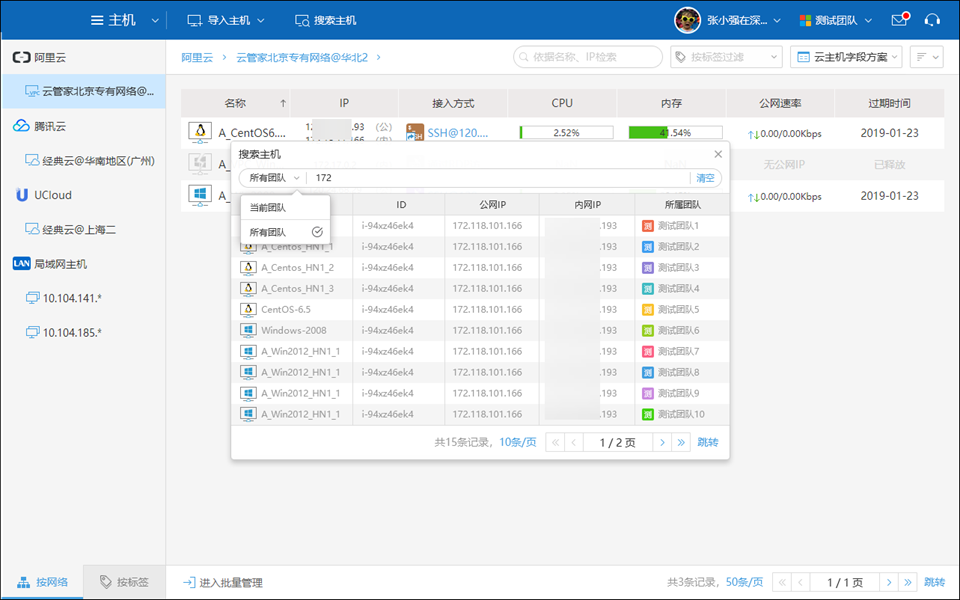Screen dimensions: 960x600
Task: Open the 测试团队 team menu
Action: click(838, 19)
